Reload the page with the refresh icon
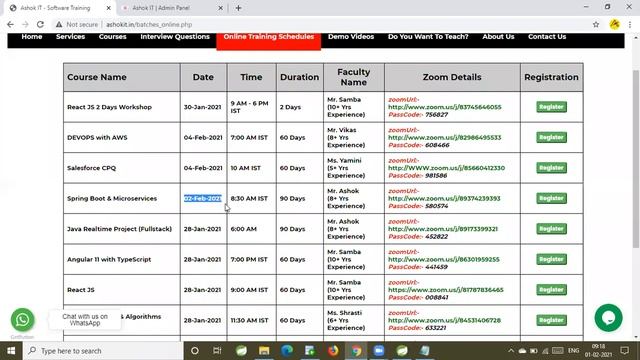Screen dimensions: 640x360 pos(40,24)
